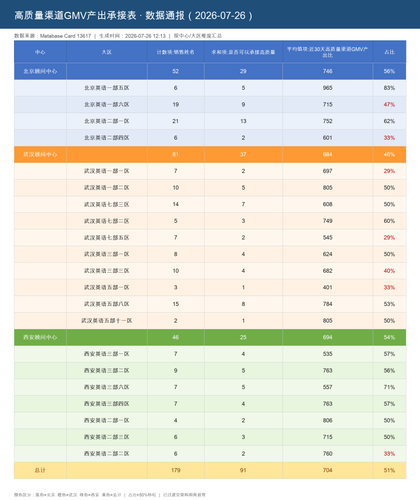Click the 401 value in 武汉英语五部一区 row
The image size is (420, 500).
pos(327,287)
